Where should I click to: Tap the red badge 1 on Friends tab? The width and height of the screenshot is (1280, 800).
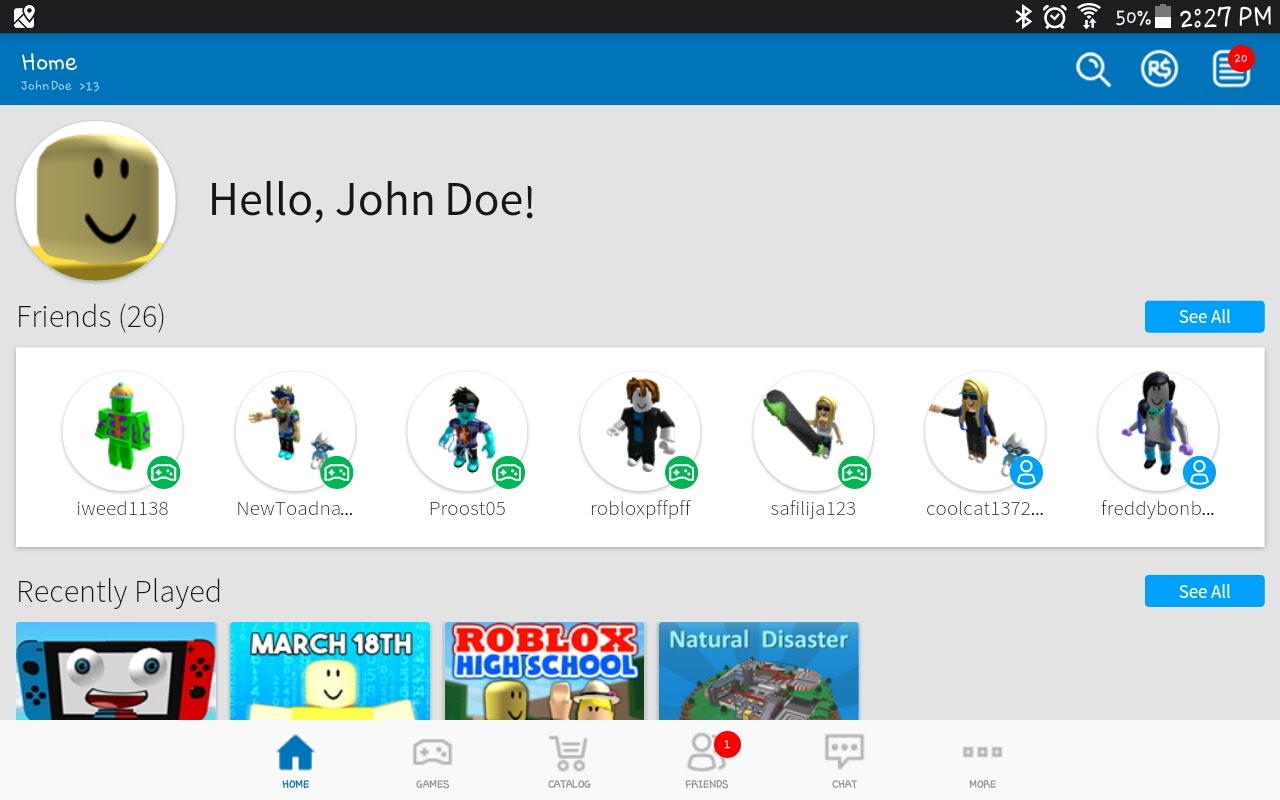pyautogui.click(x=727, y=744)
